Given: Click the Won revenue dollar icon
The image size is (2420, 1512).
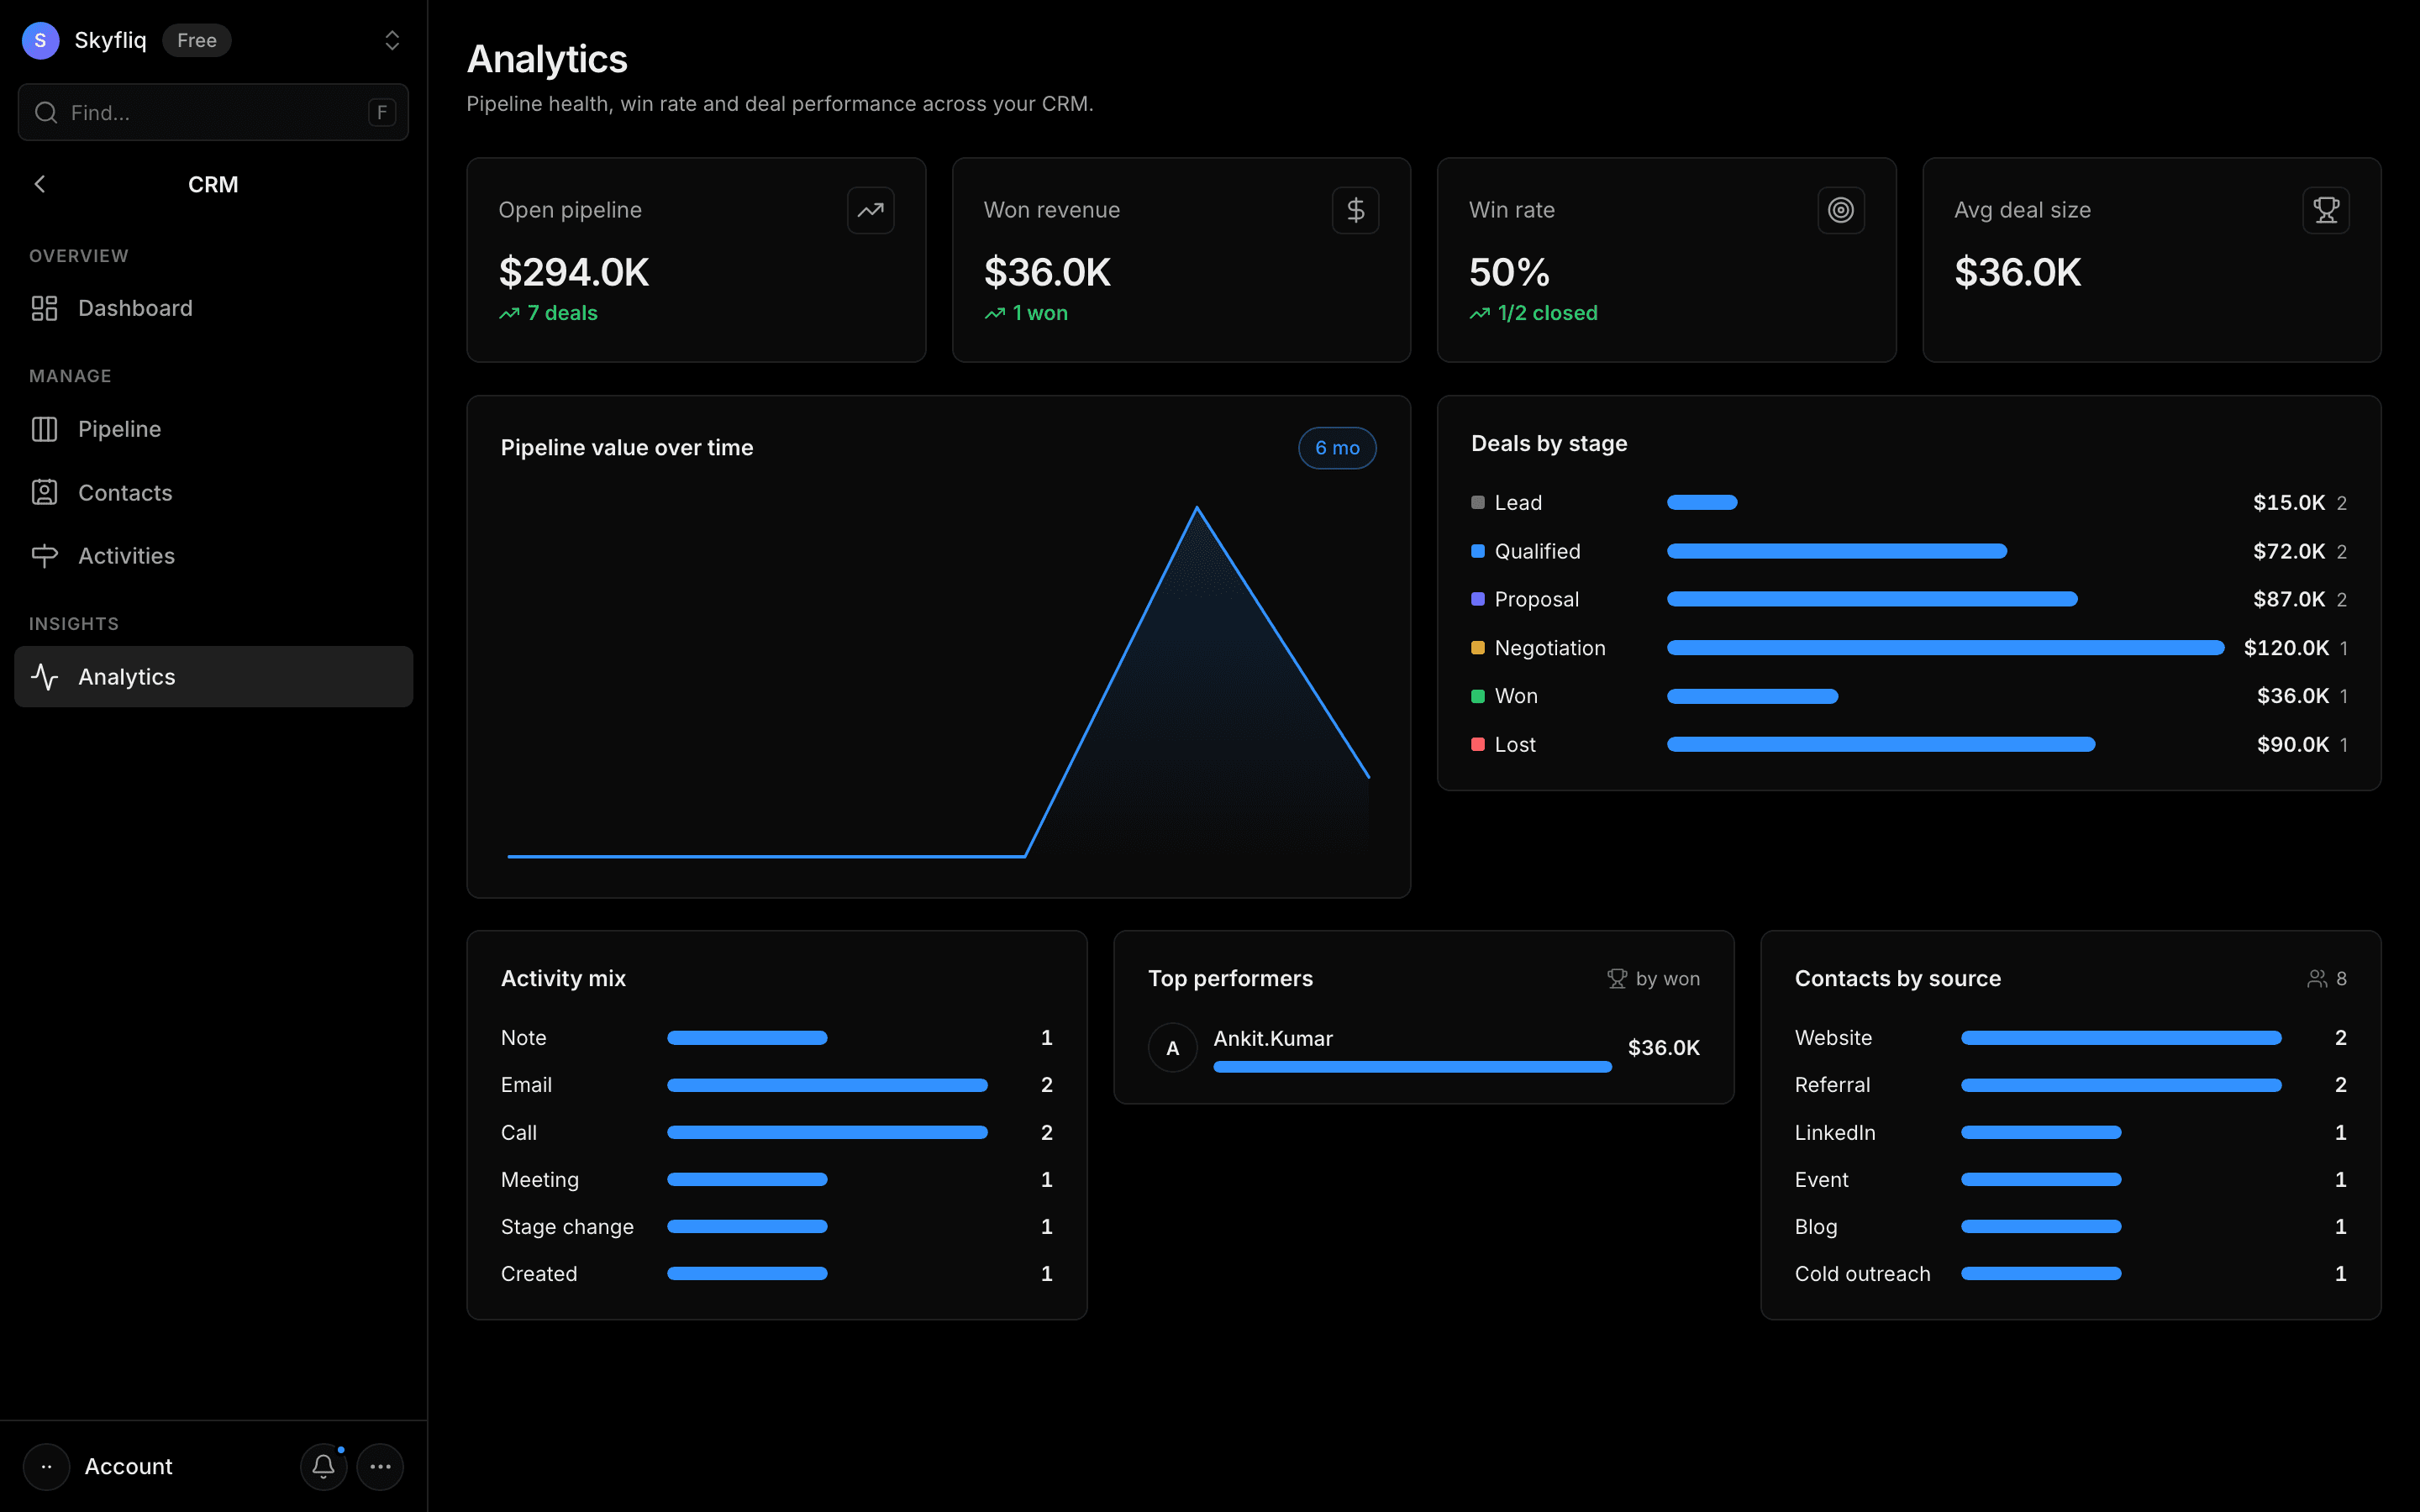Looking at the screenshot, I should point(1355,210).
